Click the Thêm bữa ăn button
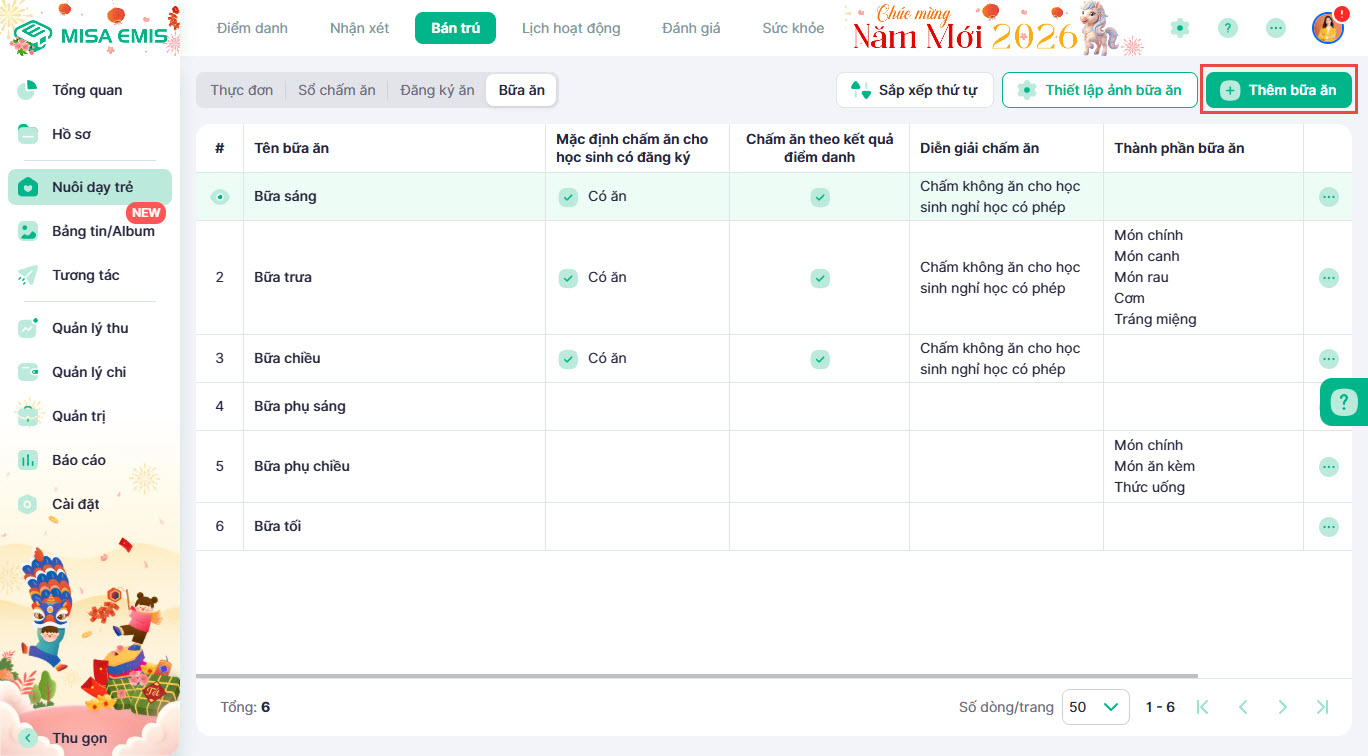 [x=1278, y=90]
